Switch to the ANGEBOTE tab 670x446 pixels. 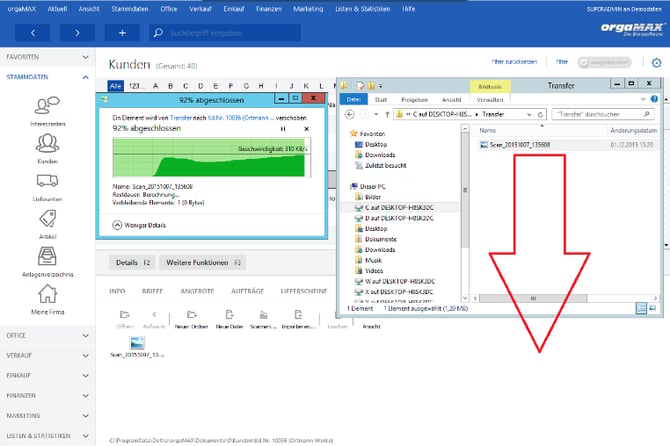pyautogui.click(x=197, y=291)
